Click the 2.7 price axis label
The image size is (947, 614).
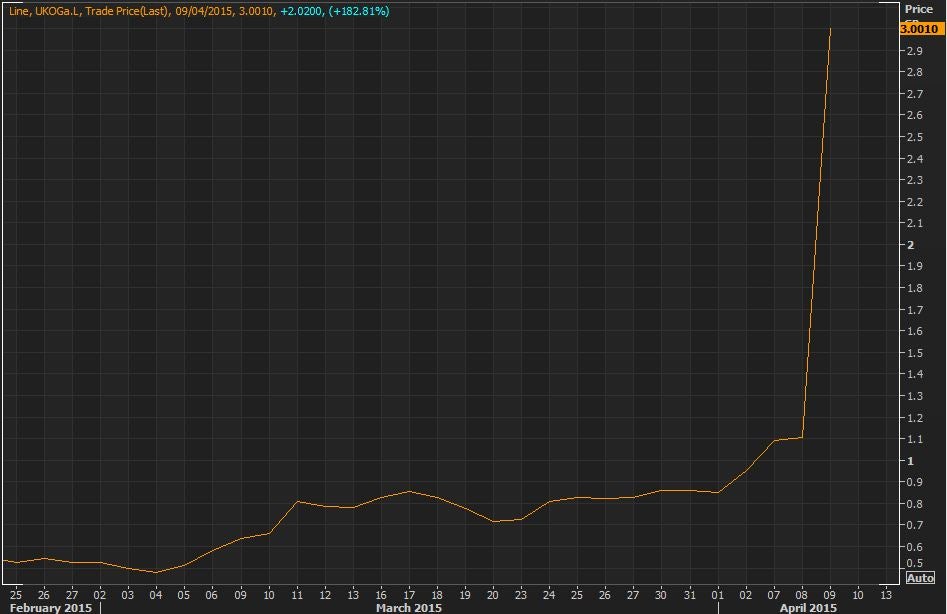pos(914,94)
